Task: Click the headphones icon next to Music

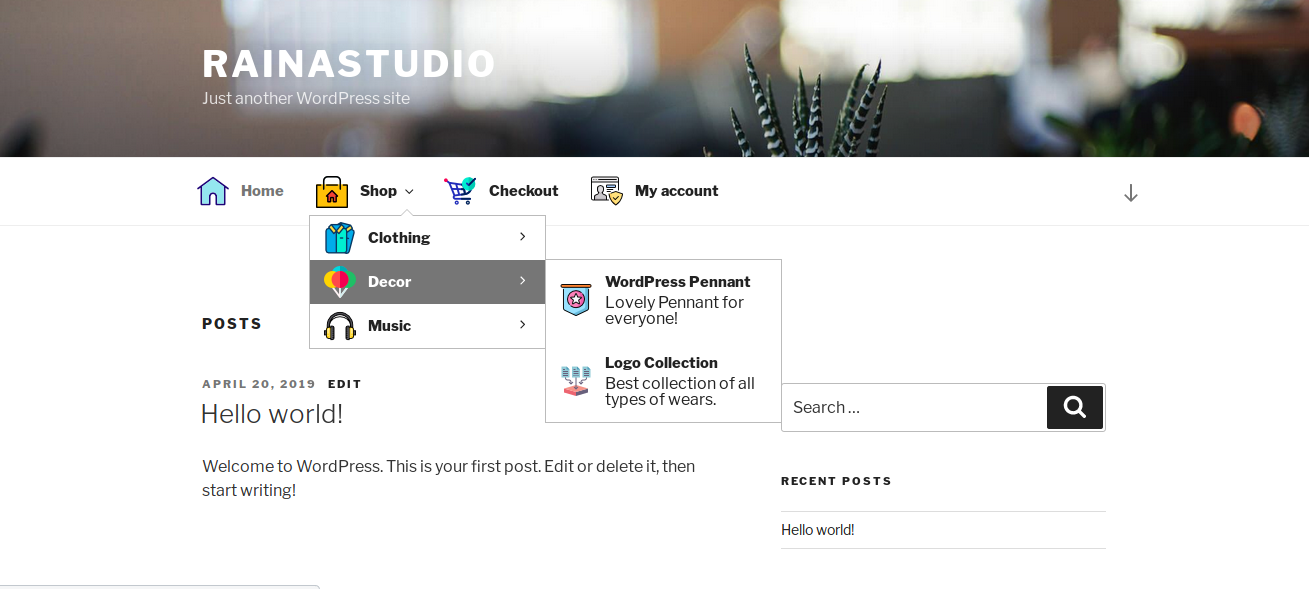Action: pyautogui.click(x=340, y=326)
